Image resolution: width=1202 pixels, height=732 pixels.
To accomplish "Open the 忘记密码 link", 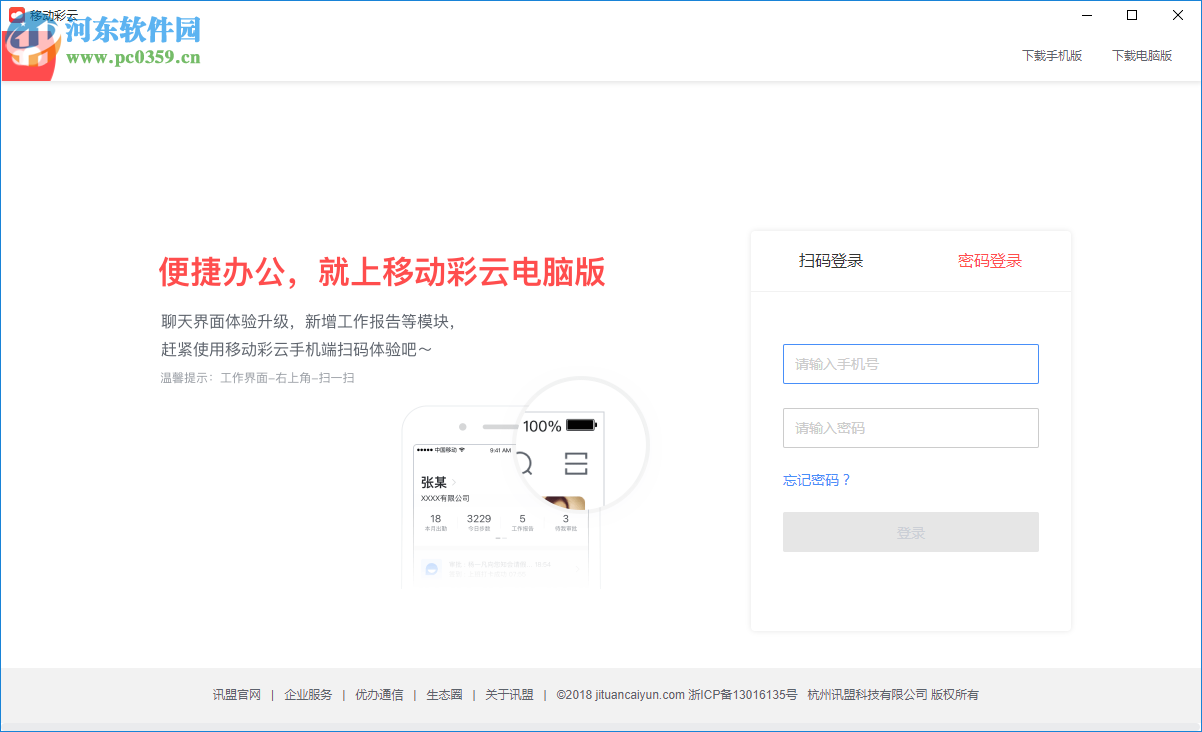I will 817,480.
